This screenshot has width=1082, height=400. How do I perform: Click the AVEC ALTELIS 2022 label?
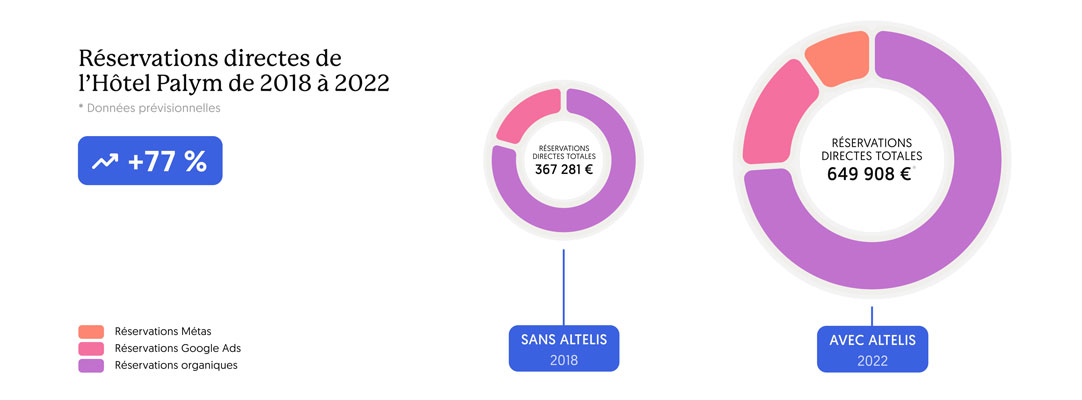[872, 349]
